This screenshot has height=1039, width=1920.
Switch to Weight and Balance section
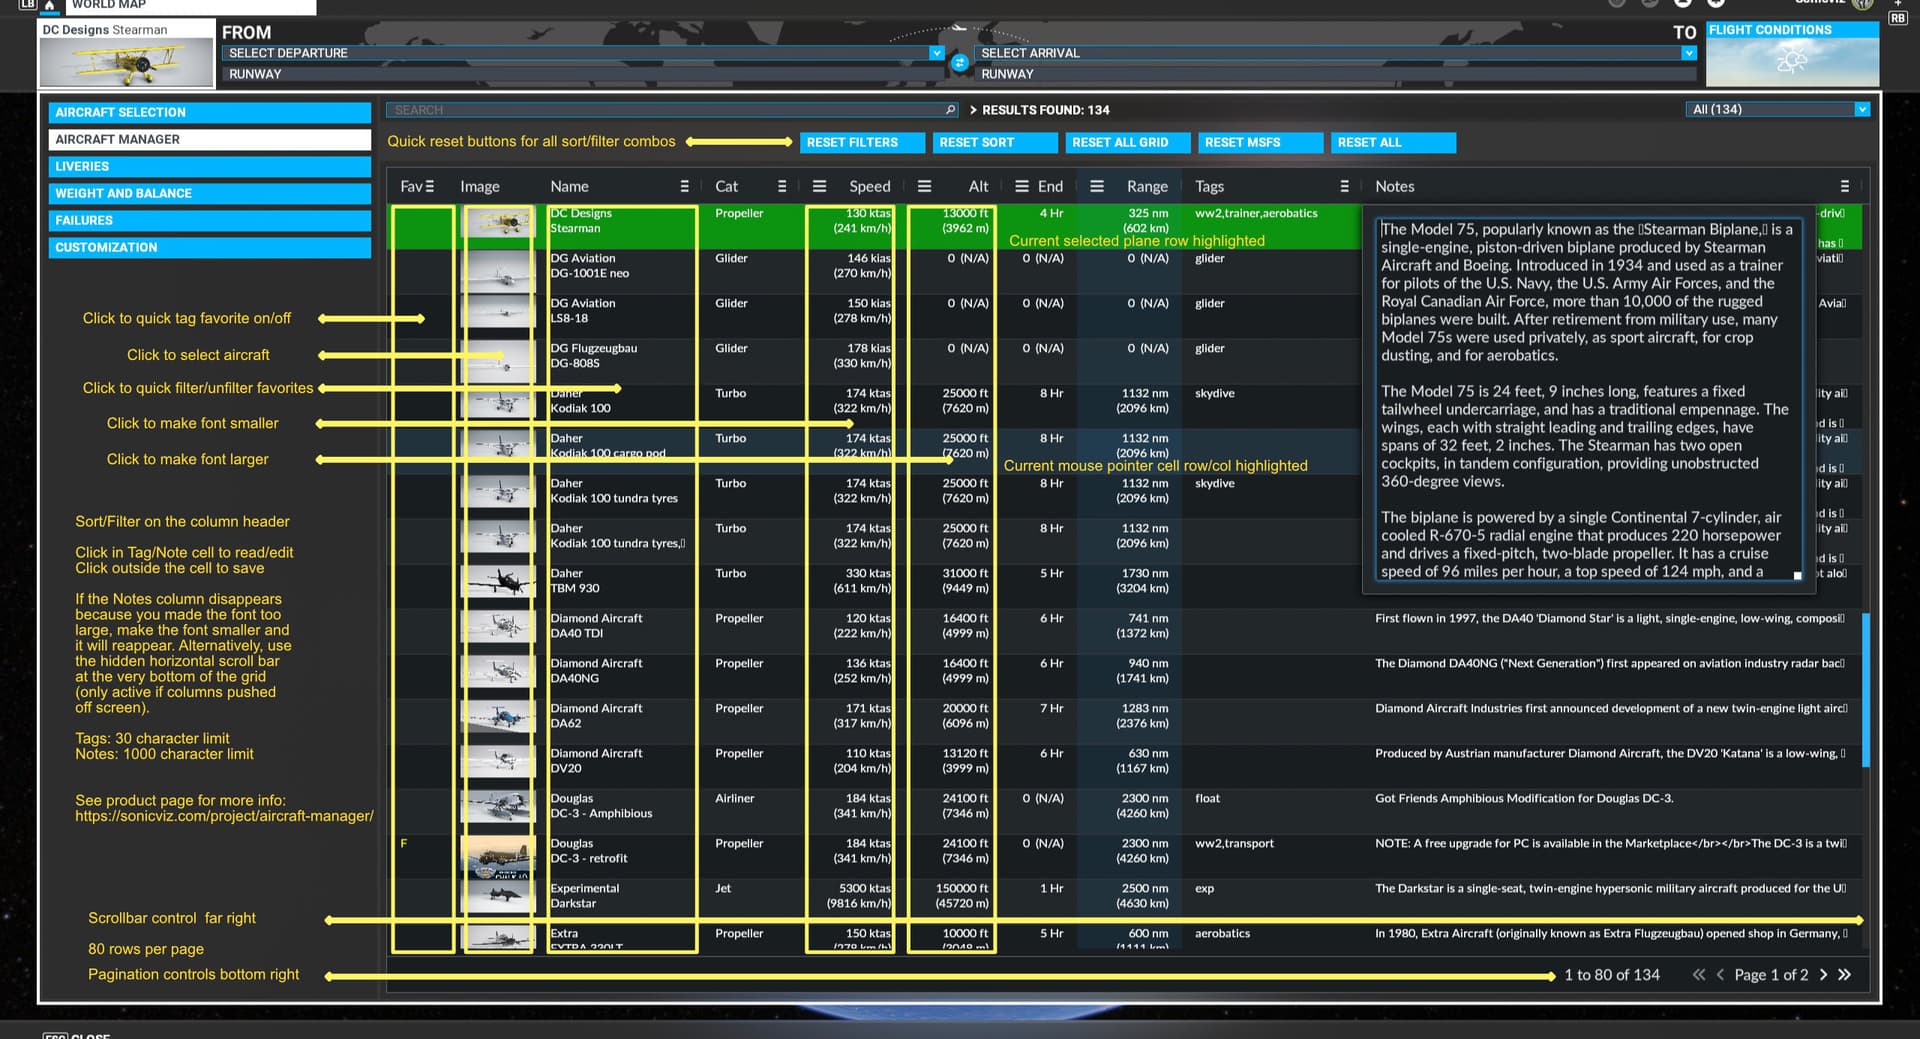[209, 194]
